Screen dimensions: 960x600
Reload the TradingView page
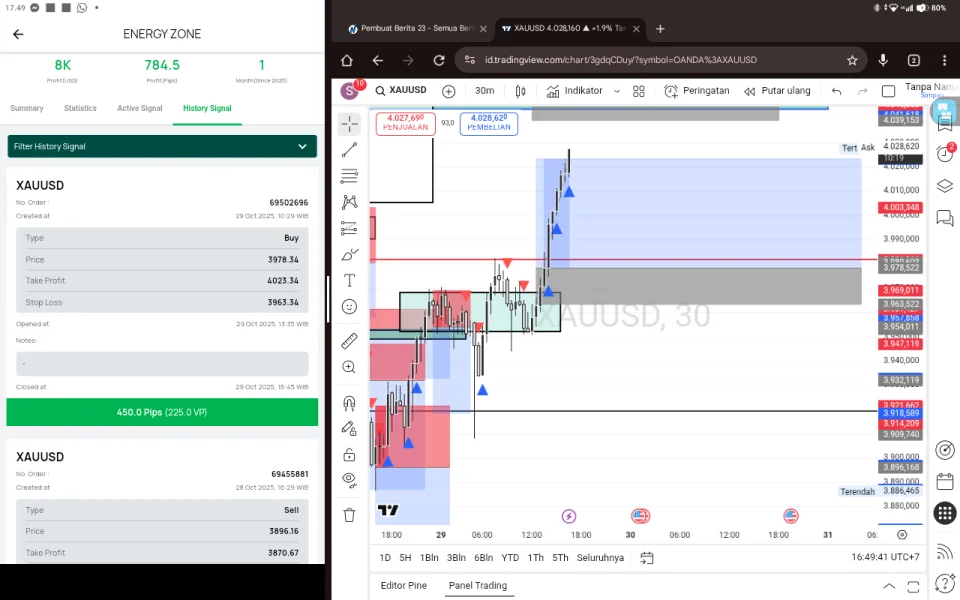click(x=439, y=60)
